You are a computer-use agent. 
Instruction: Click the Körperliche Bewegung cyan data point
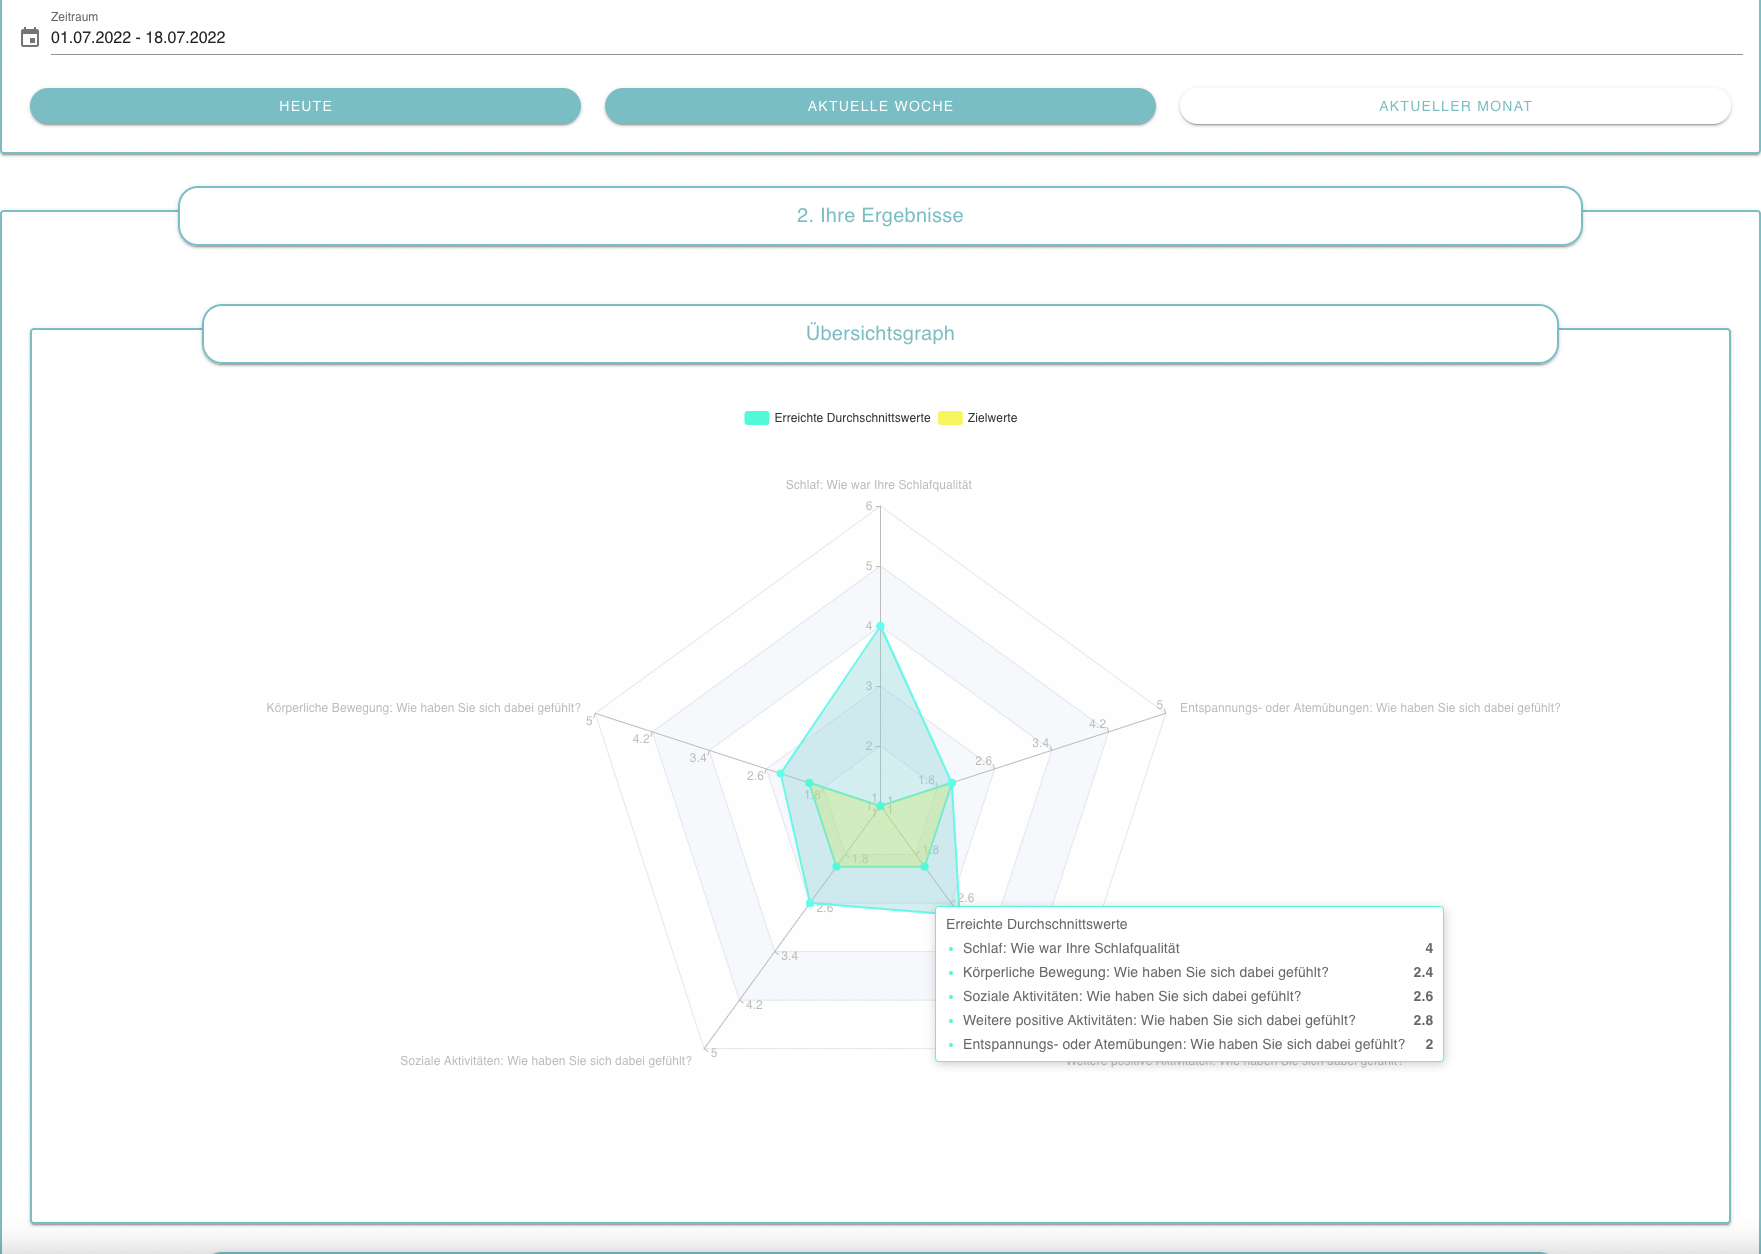click(x=781, y=774)
